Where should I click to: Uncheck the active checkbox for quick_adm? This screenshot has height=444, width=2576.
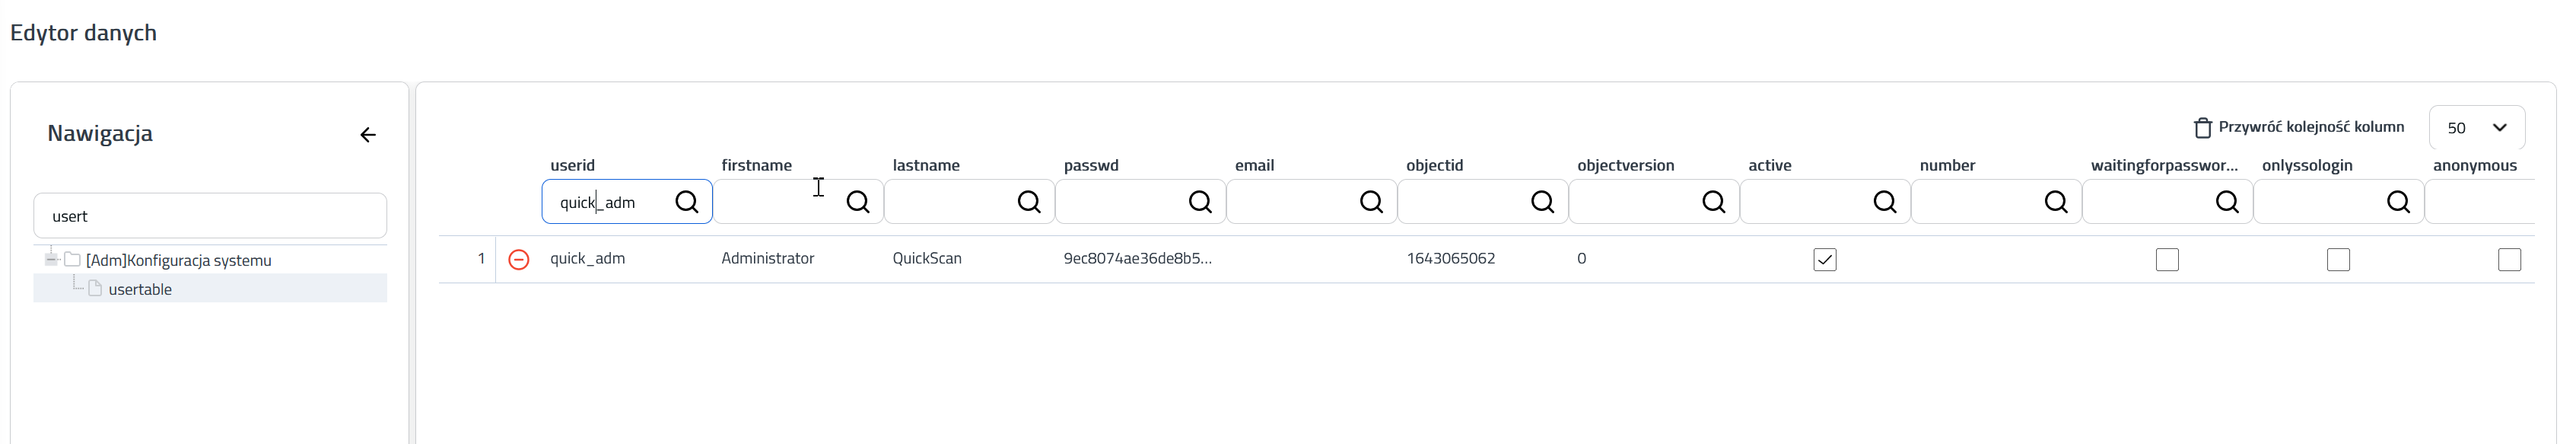click(1824, 260)
